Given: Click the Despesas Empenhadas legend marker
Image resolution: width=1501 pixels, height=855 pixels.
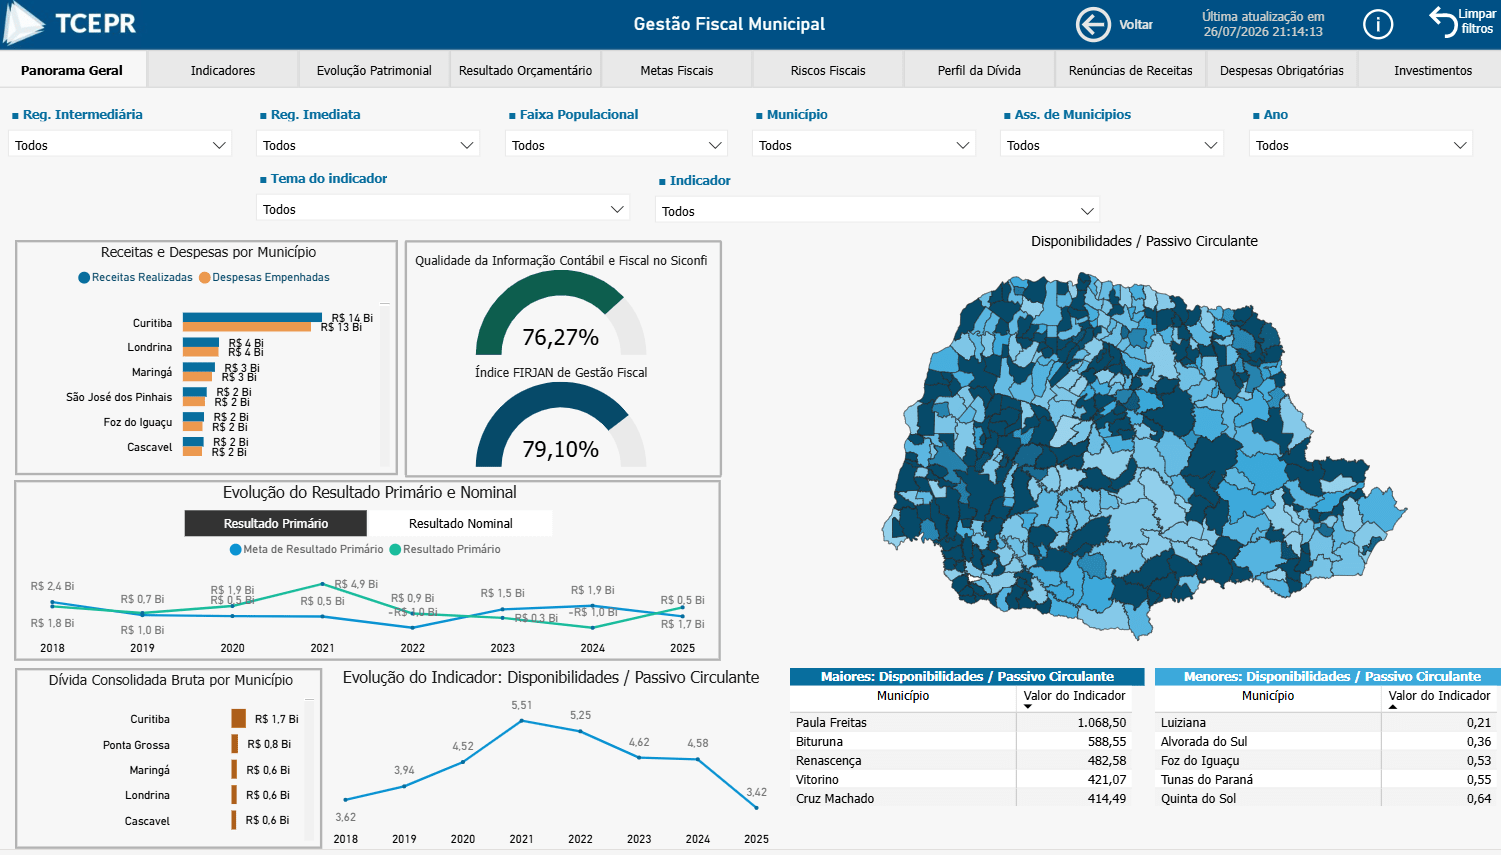Looking at the screenshot, I should coord(205,278).
